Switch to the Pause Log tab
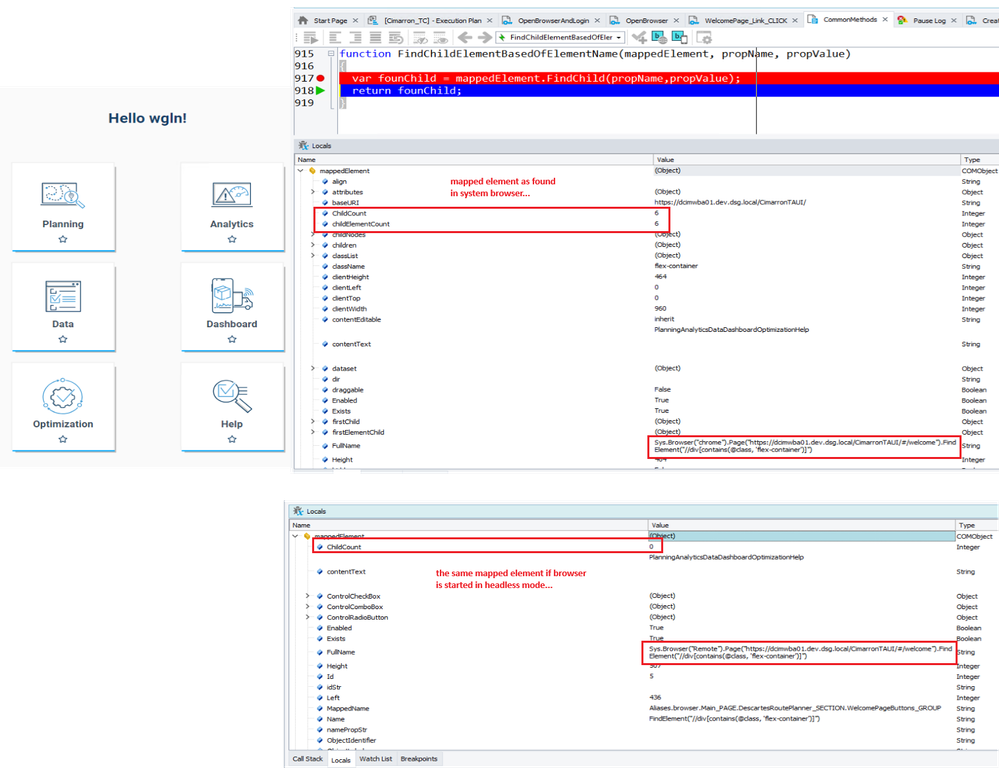This screenshot has height=779, width=999. tap(929, 20)
